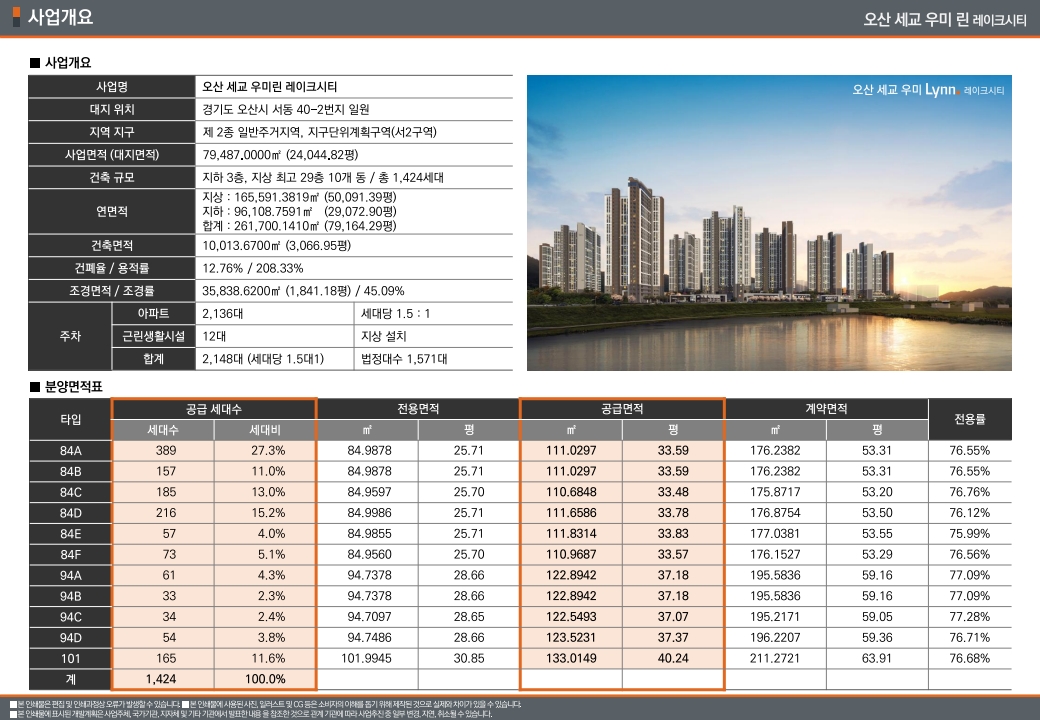Select the Lynn logo text on the rendering
Image resolution: width=1040 pixels, height=720 pixels.
[941, 89]
